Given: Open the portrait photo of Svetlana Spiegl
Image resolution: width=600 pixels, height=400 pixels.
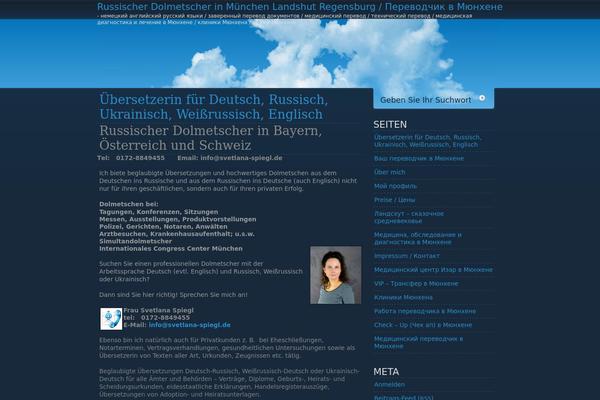Looking at the screenshot, I should pos(336,275).
